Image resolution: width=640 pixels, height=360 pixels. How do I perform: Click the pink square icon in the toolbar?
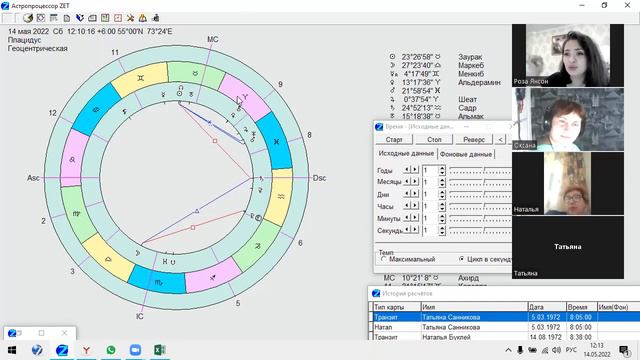tap(118, 18)
